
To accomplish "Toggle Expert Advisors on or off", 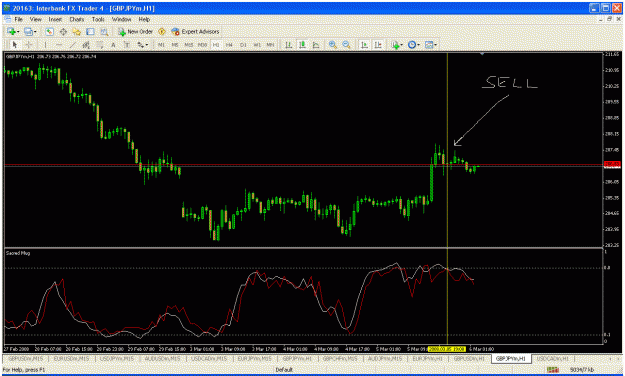I will pyautogui.click(x=196, y=31).
